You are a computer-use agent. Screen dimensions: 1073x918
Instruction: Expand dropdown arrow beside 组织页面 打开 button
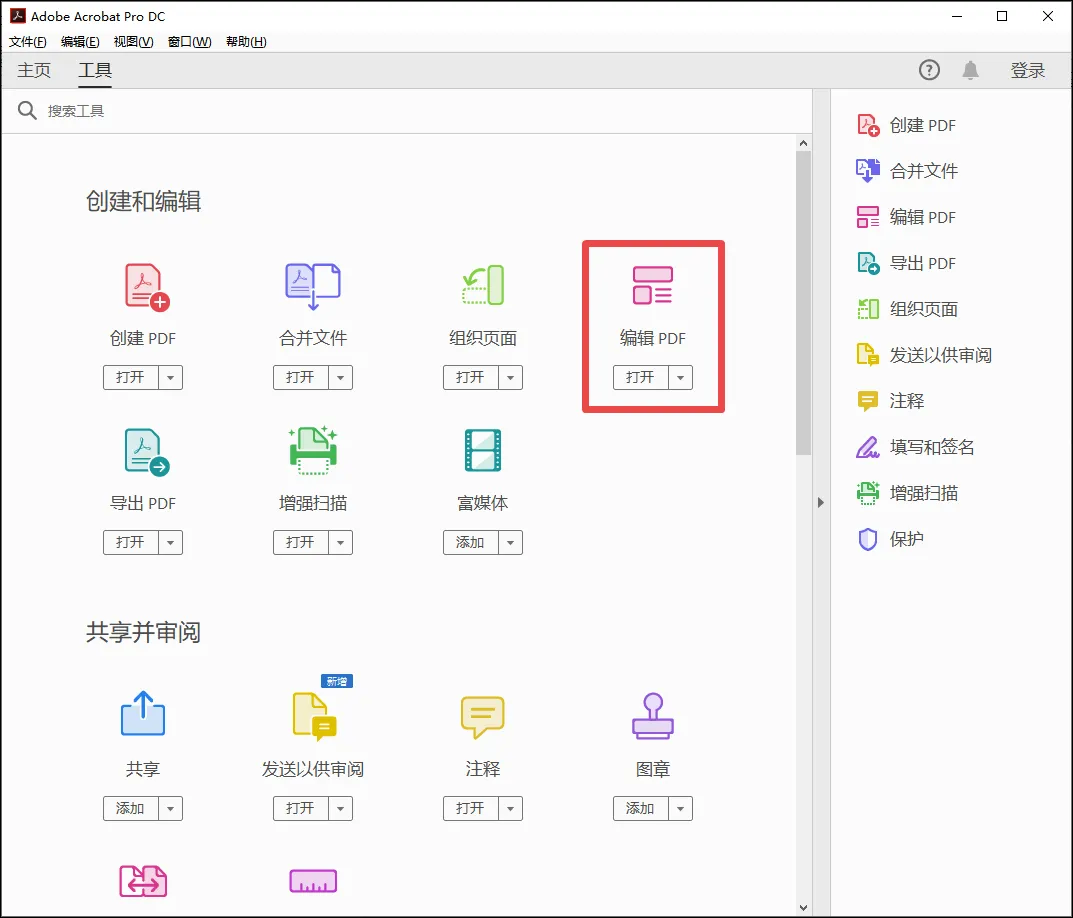tap(510, 377)
